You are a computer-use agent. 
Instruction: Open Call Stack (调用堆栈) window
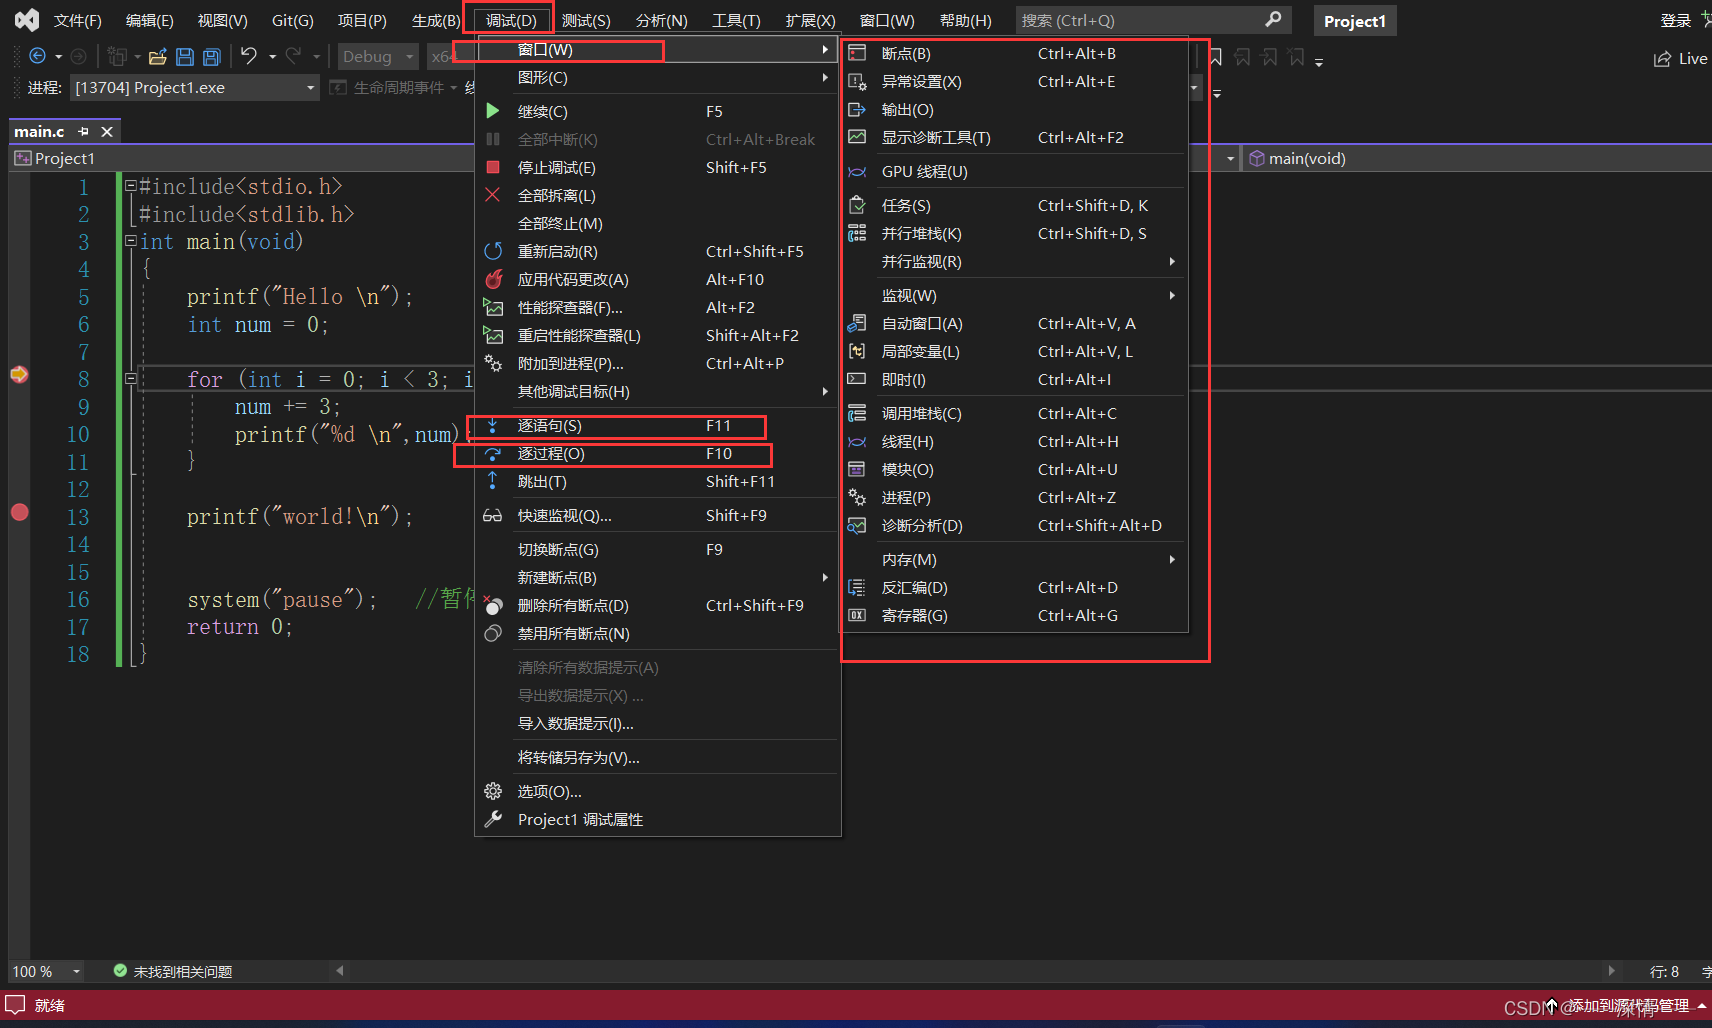pos(1015,414)
